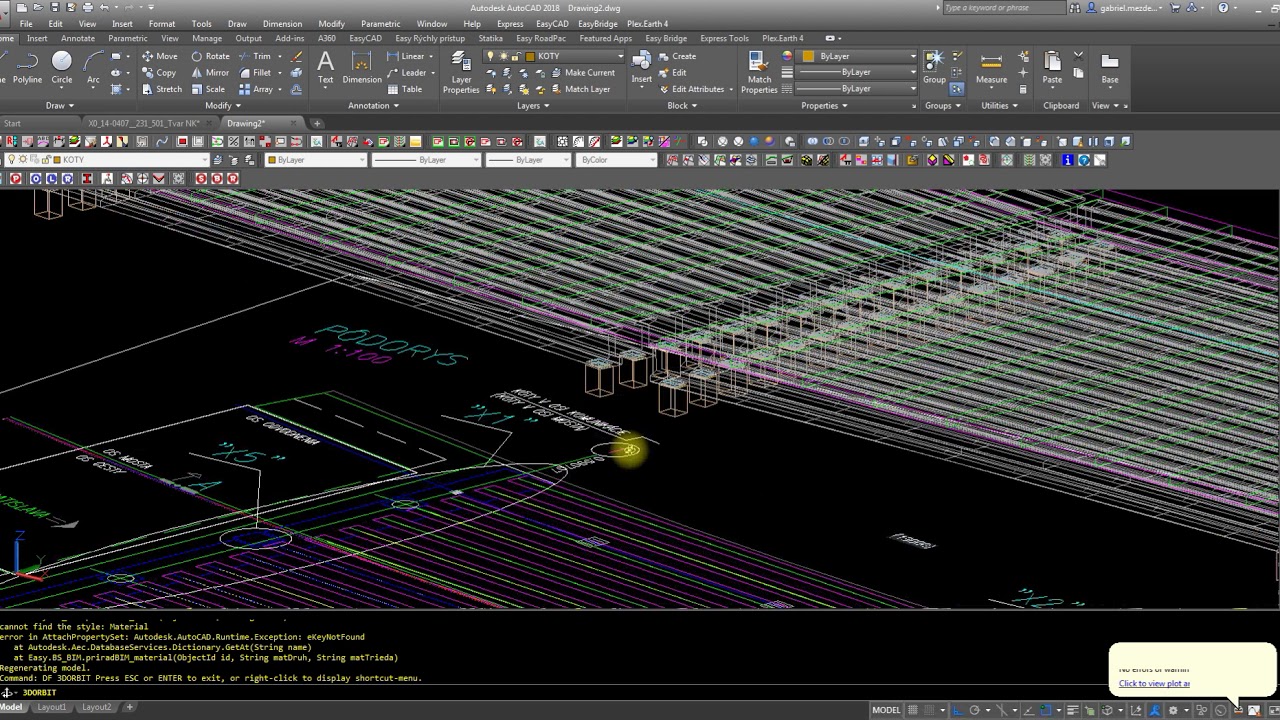
Task: Expand the Annotation panel
Action: [373, 105]
